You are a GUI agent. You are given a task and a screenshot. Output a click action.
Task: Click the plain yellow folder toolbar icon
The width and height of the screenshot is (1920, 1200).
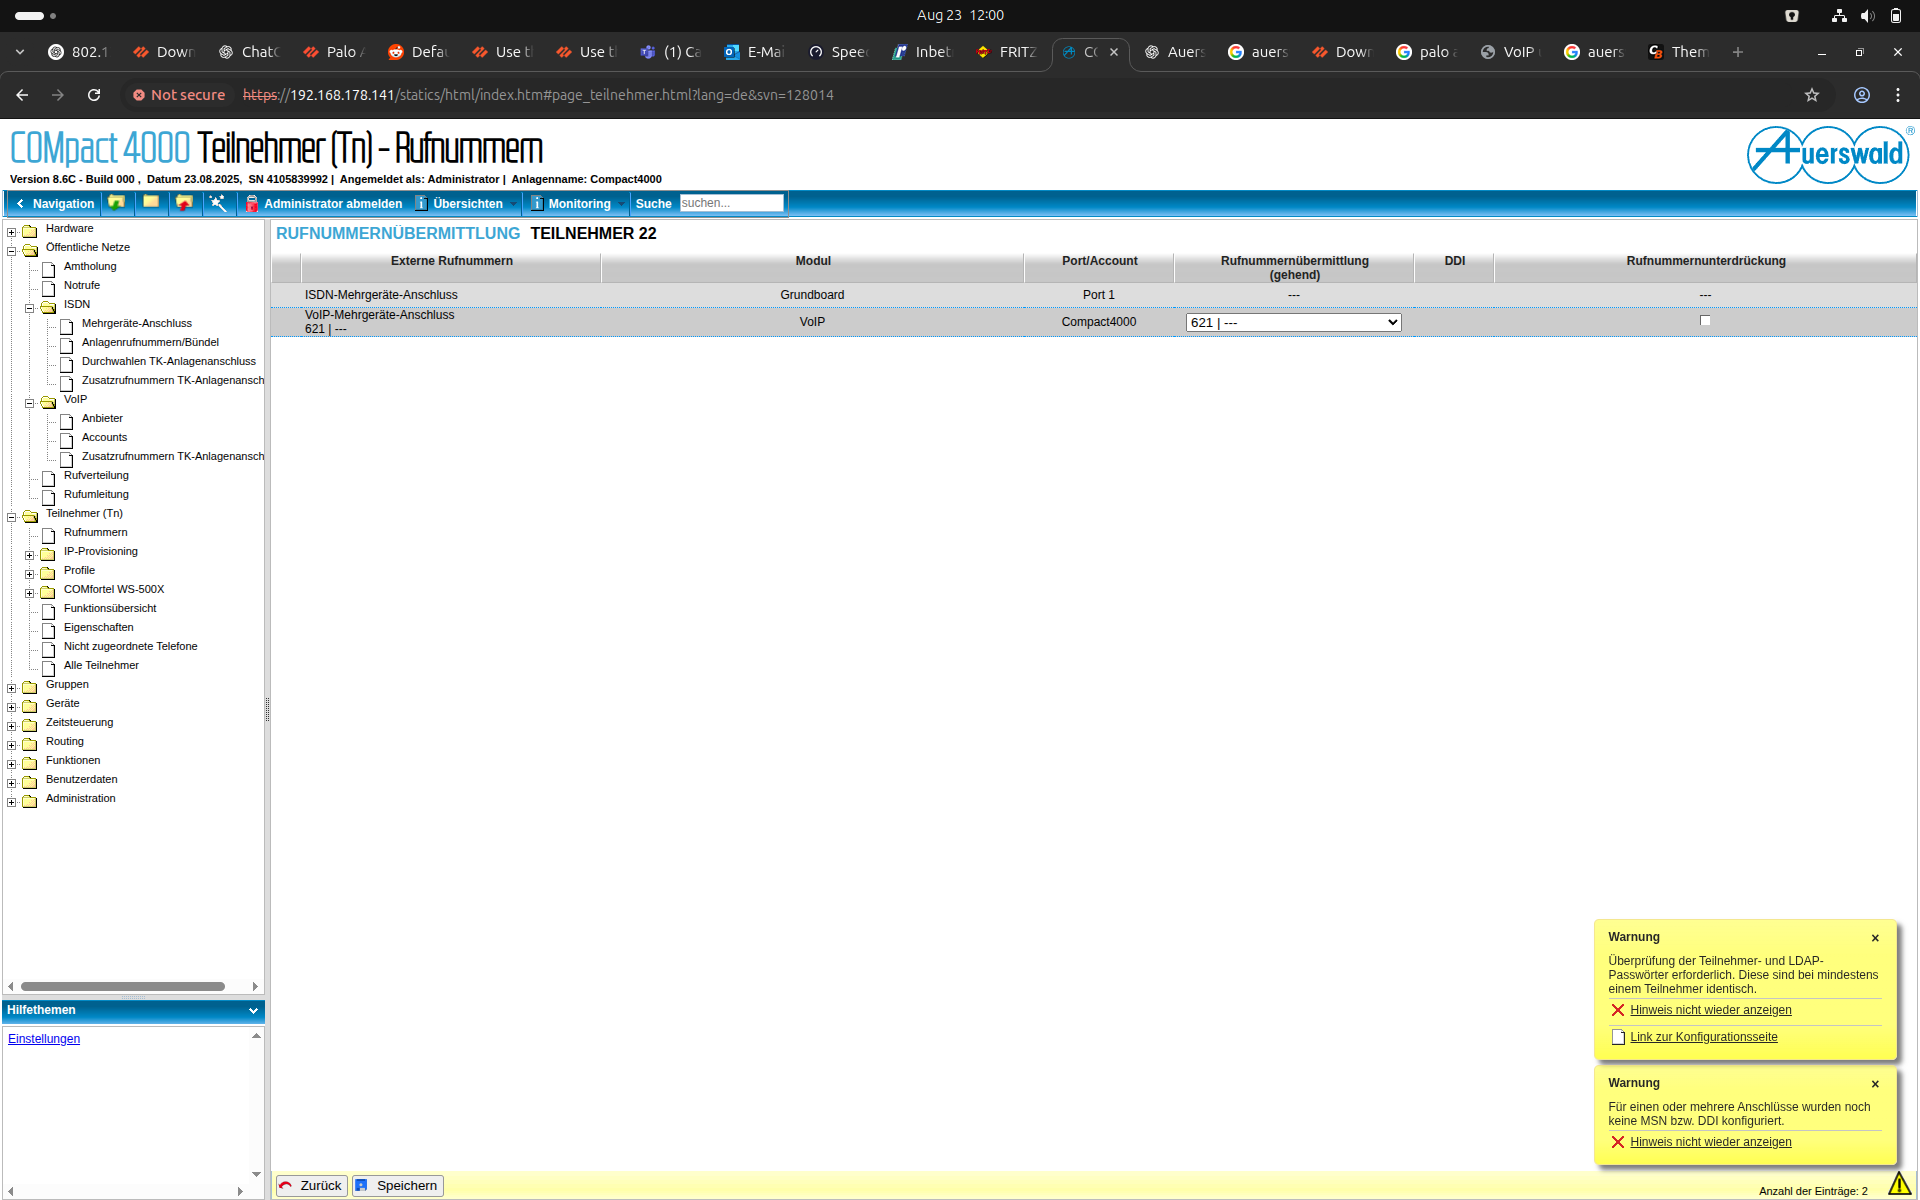(151, 203)
